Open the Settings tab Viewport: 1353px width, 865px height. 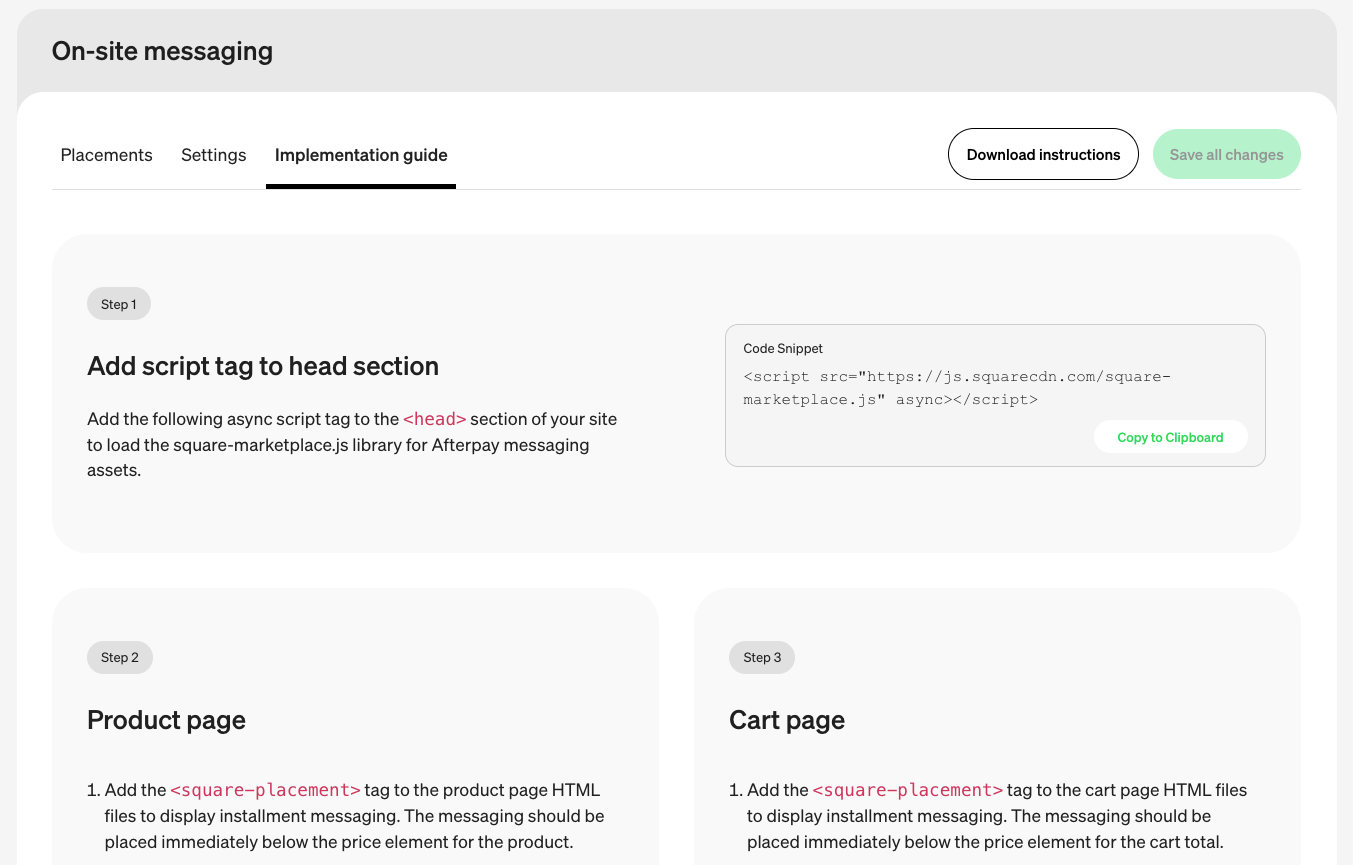tap(213, 155)
